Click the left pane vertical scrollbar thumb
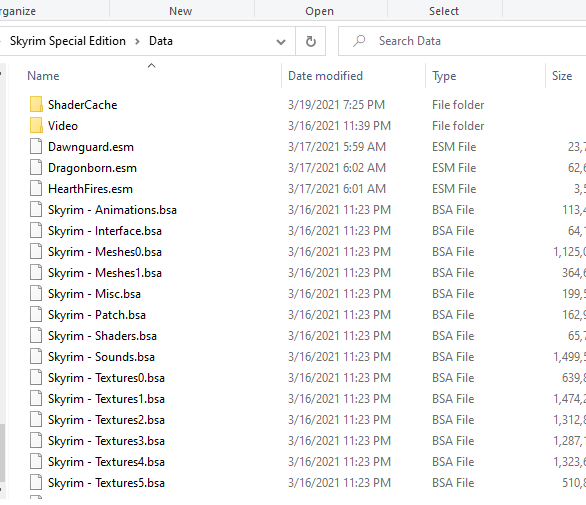 [x=2, y=452]
